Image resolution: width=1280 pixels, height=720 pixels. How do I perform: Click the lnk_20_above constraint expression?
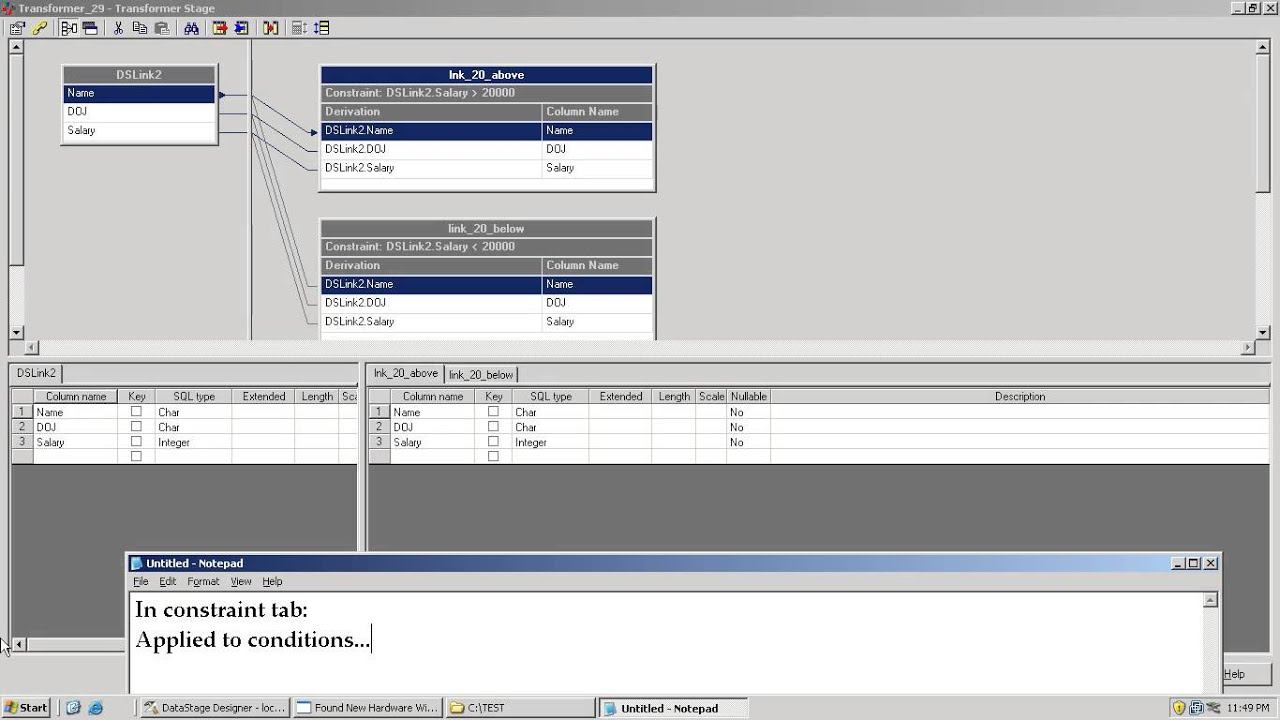click(x=487, y=93)
